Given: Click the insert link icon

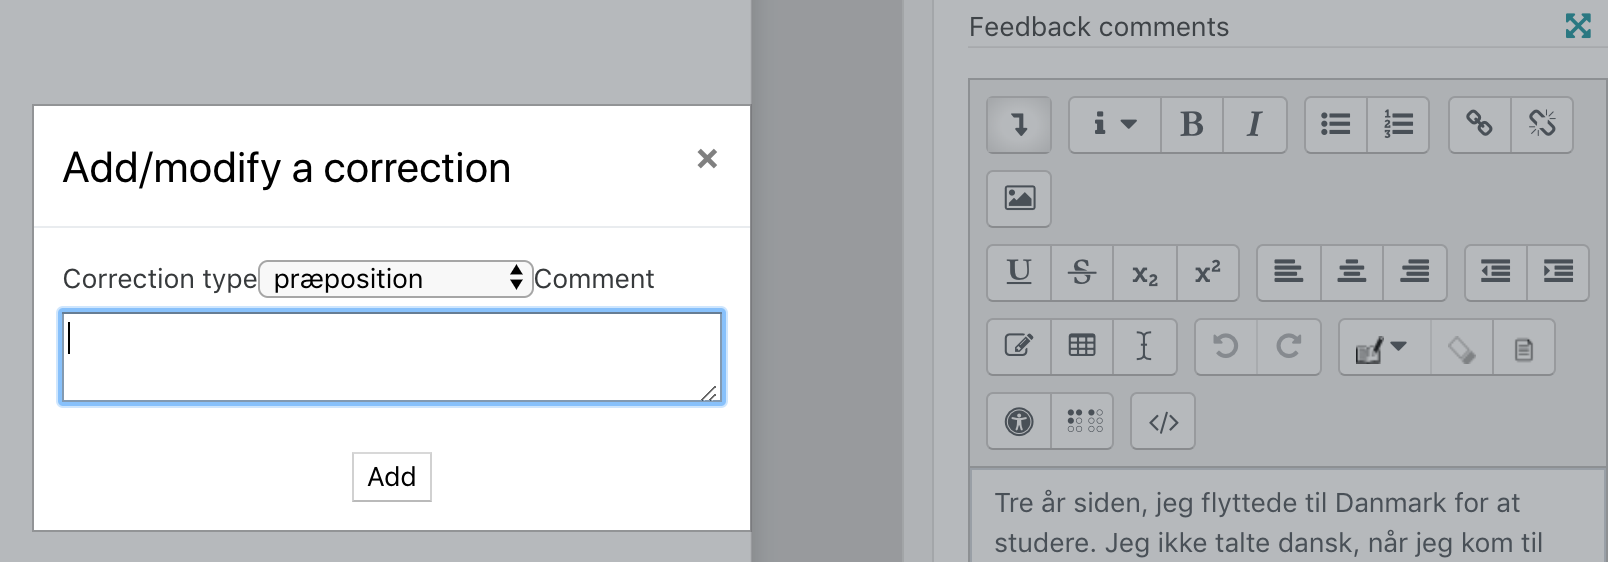Looking at the screenshot, I should [1480, 125].
